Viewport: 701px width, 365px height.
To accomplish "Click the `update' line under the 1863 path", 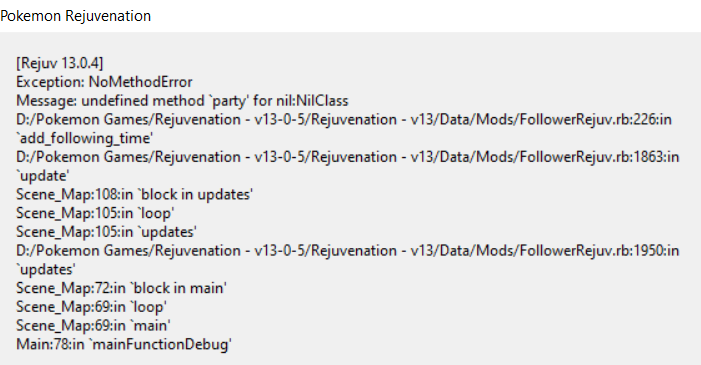I will pos(42,176).
